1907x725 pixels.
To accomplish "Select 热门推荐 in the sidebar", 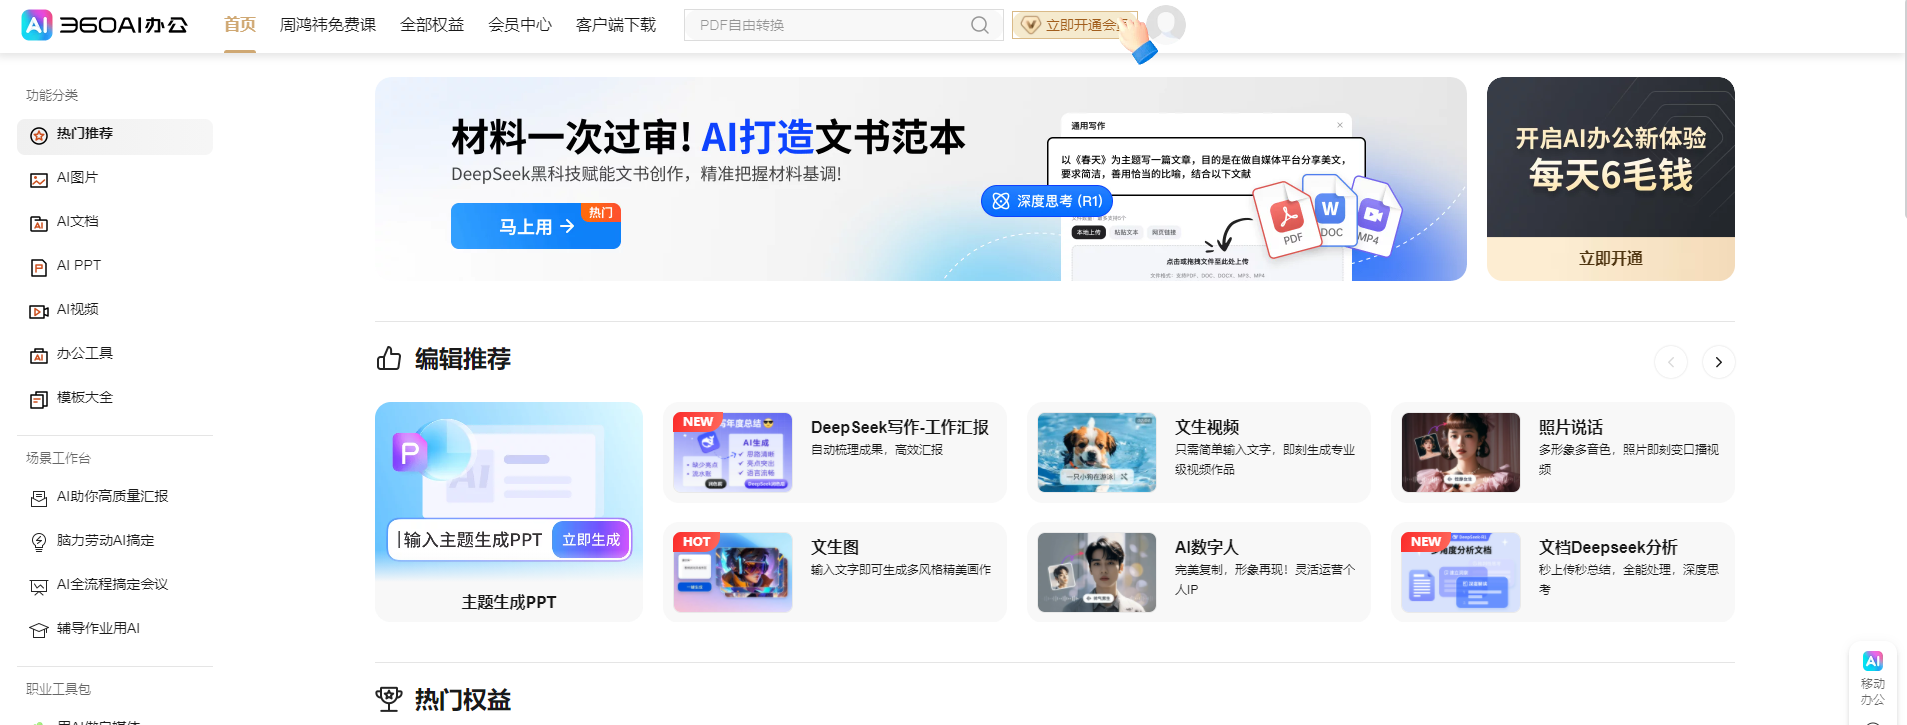I will point(115,136).
